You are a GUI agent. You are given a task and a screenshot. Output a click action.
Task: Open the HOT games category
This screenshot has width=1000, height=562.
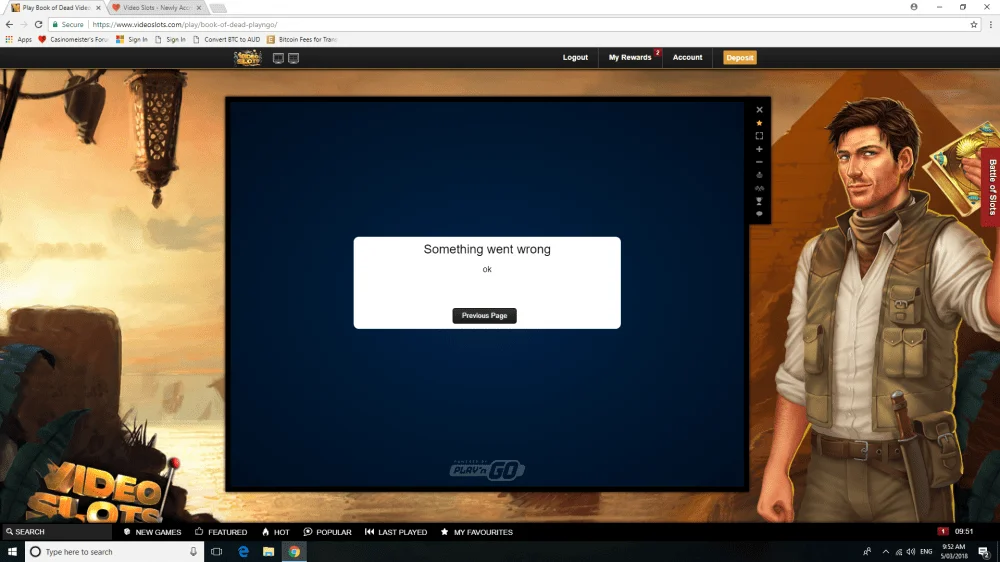click(x=276, y=532)
